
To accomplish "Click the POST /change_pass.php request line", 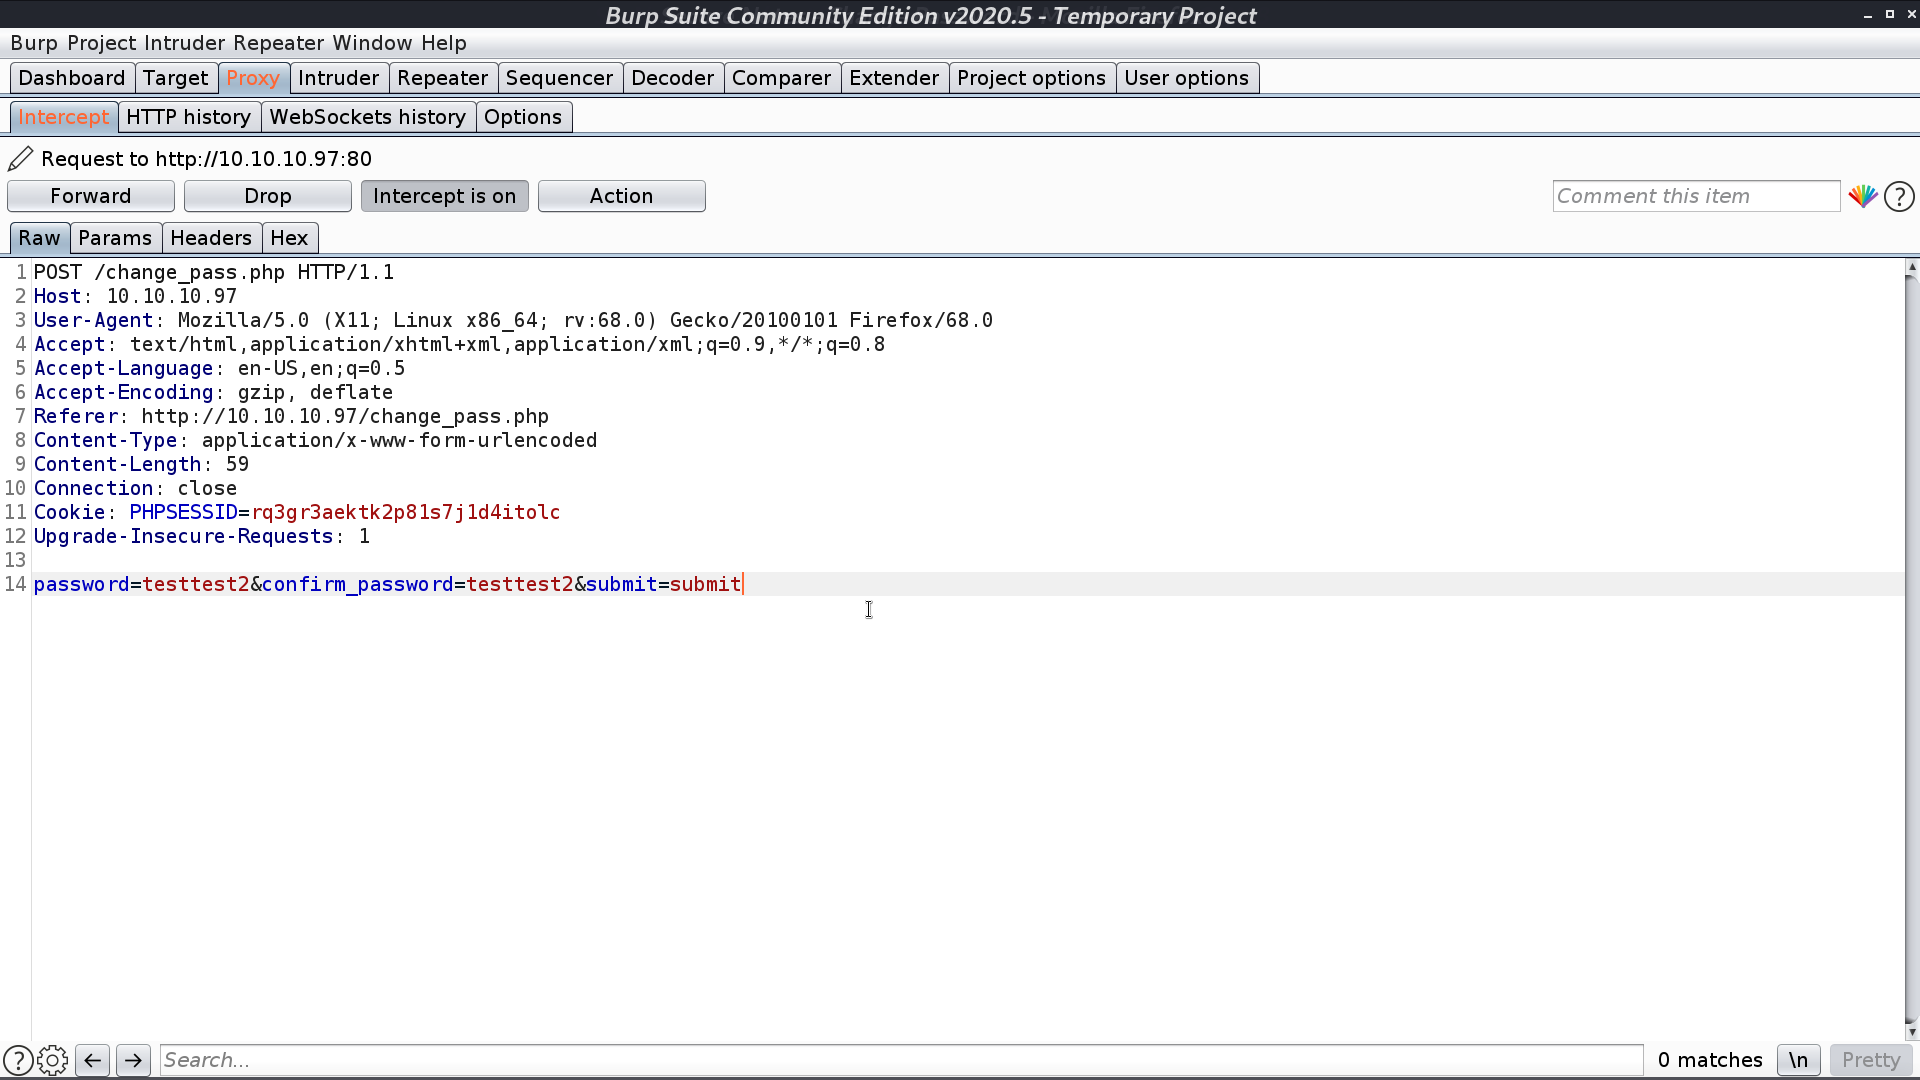I will 214,272.
